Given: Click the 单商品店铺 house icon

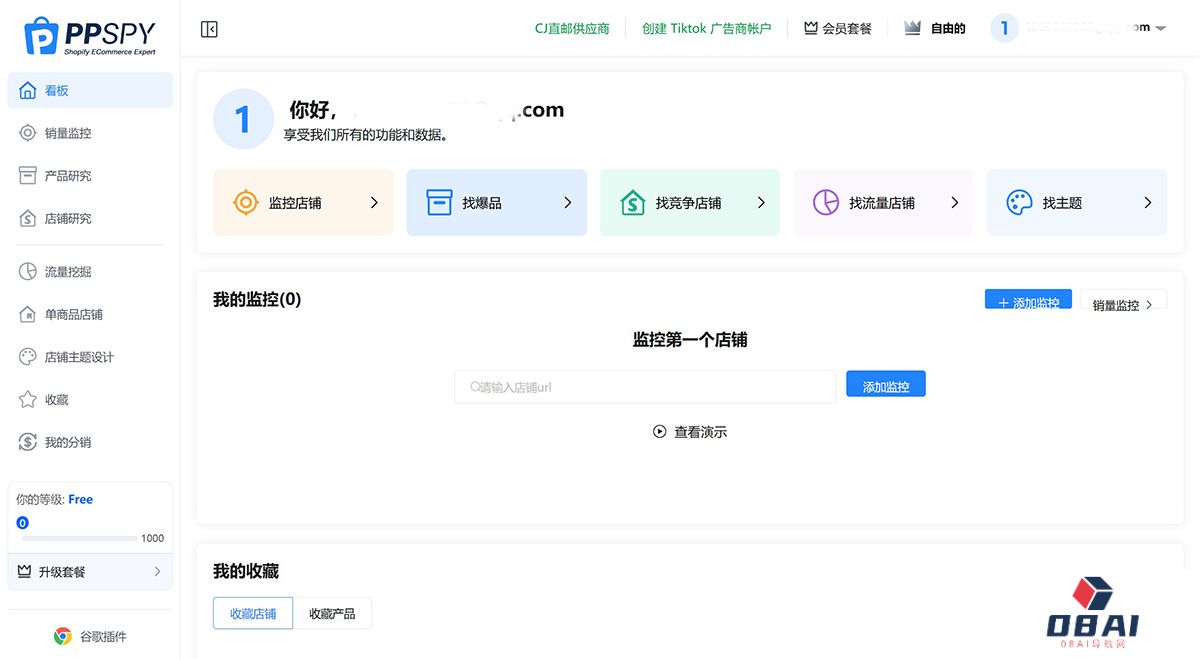Looking at the screenshot, I should (x=27, y=314).
